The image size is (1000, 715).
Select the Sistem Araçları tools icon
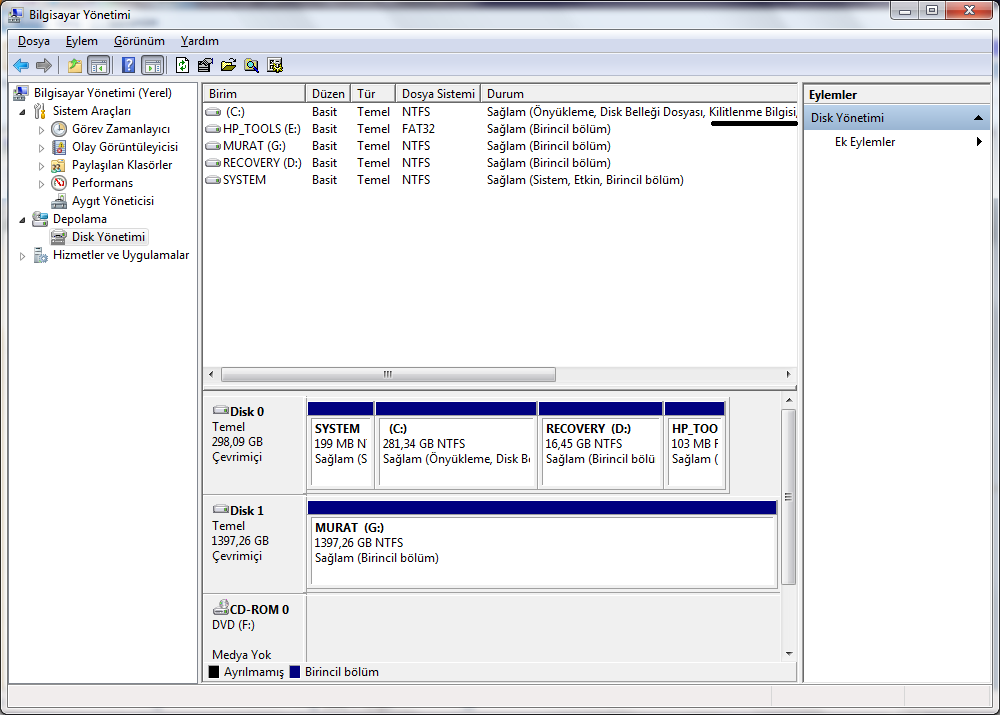tap(40, 111)
